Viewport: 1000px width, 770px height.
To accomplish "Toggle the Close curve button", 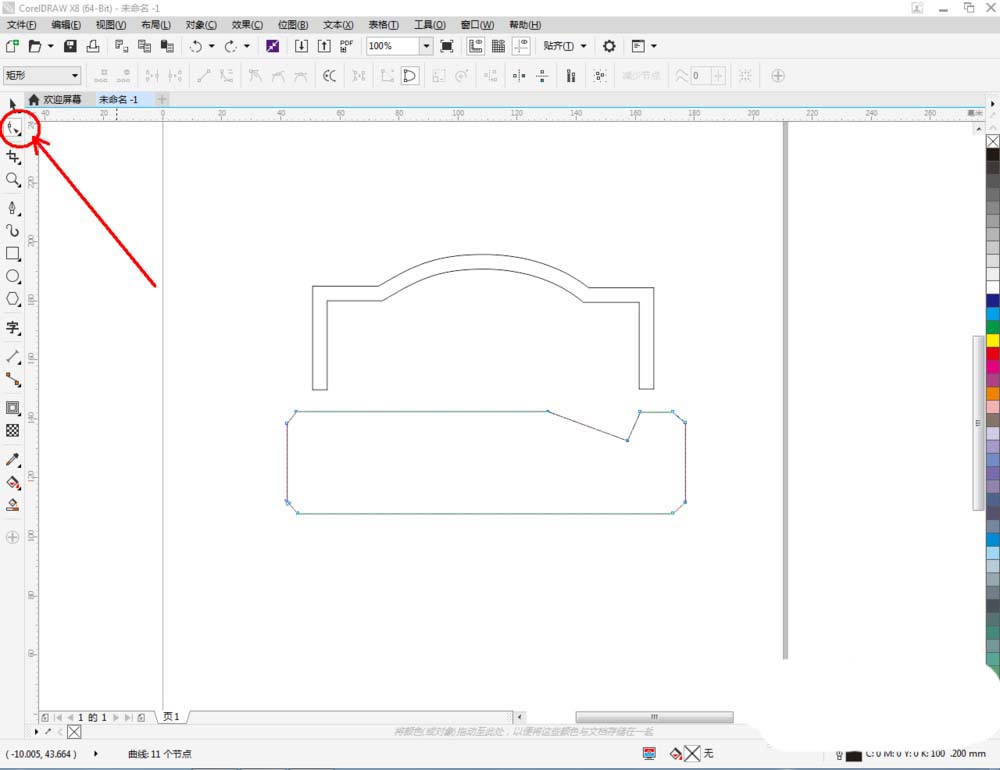I will coord(409,76).
